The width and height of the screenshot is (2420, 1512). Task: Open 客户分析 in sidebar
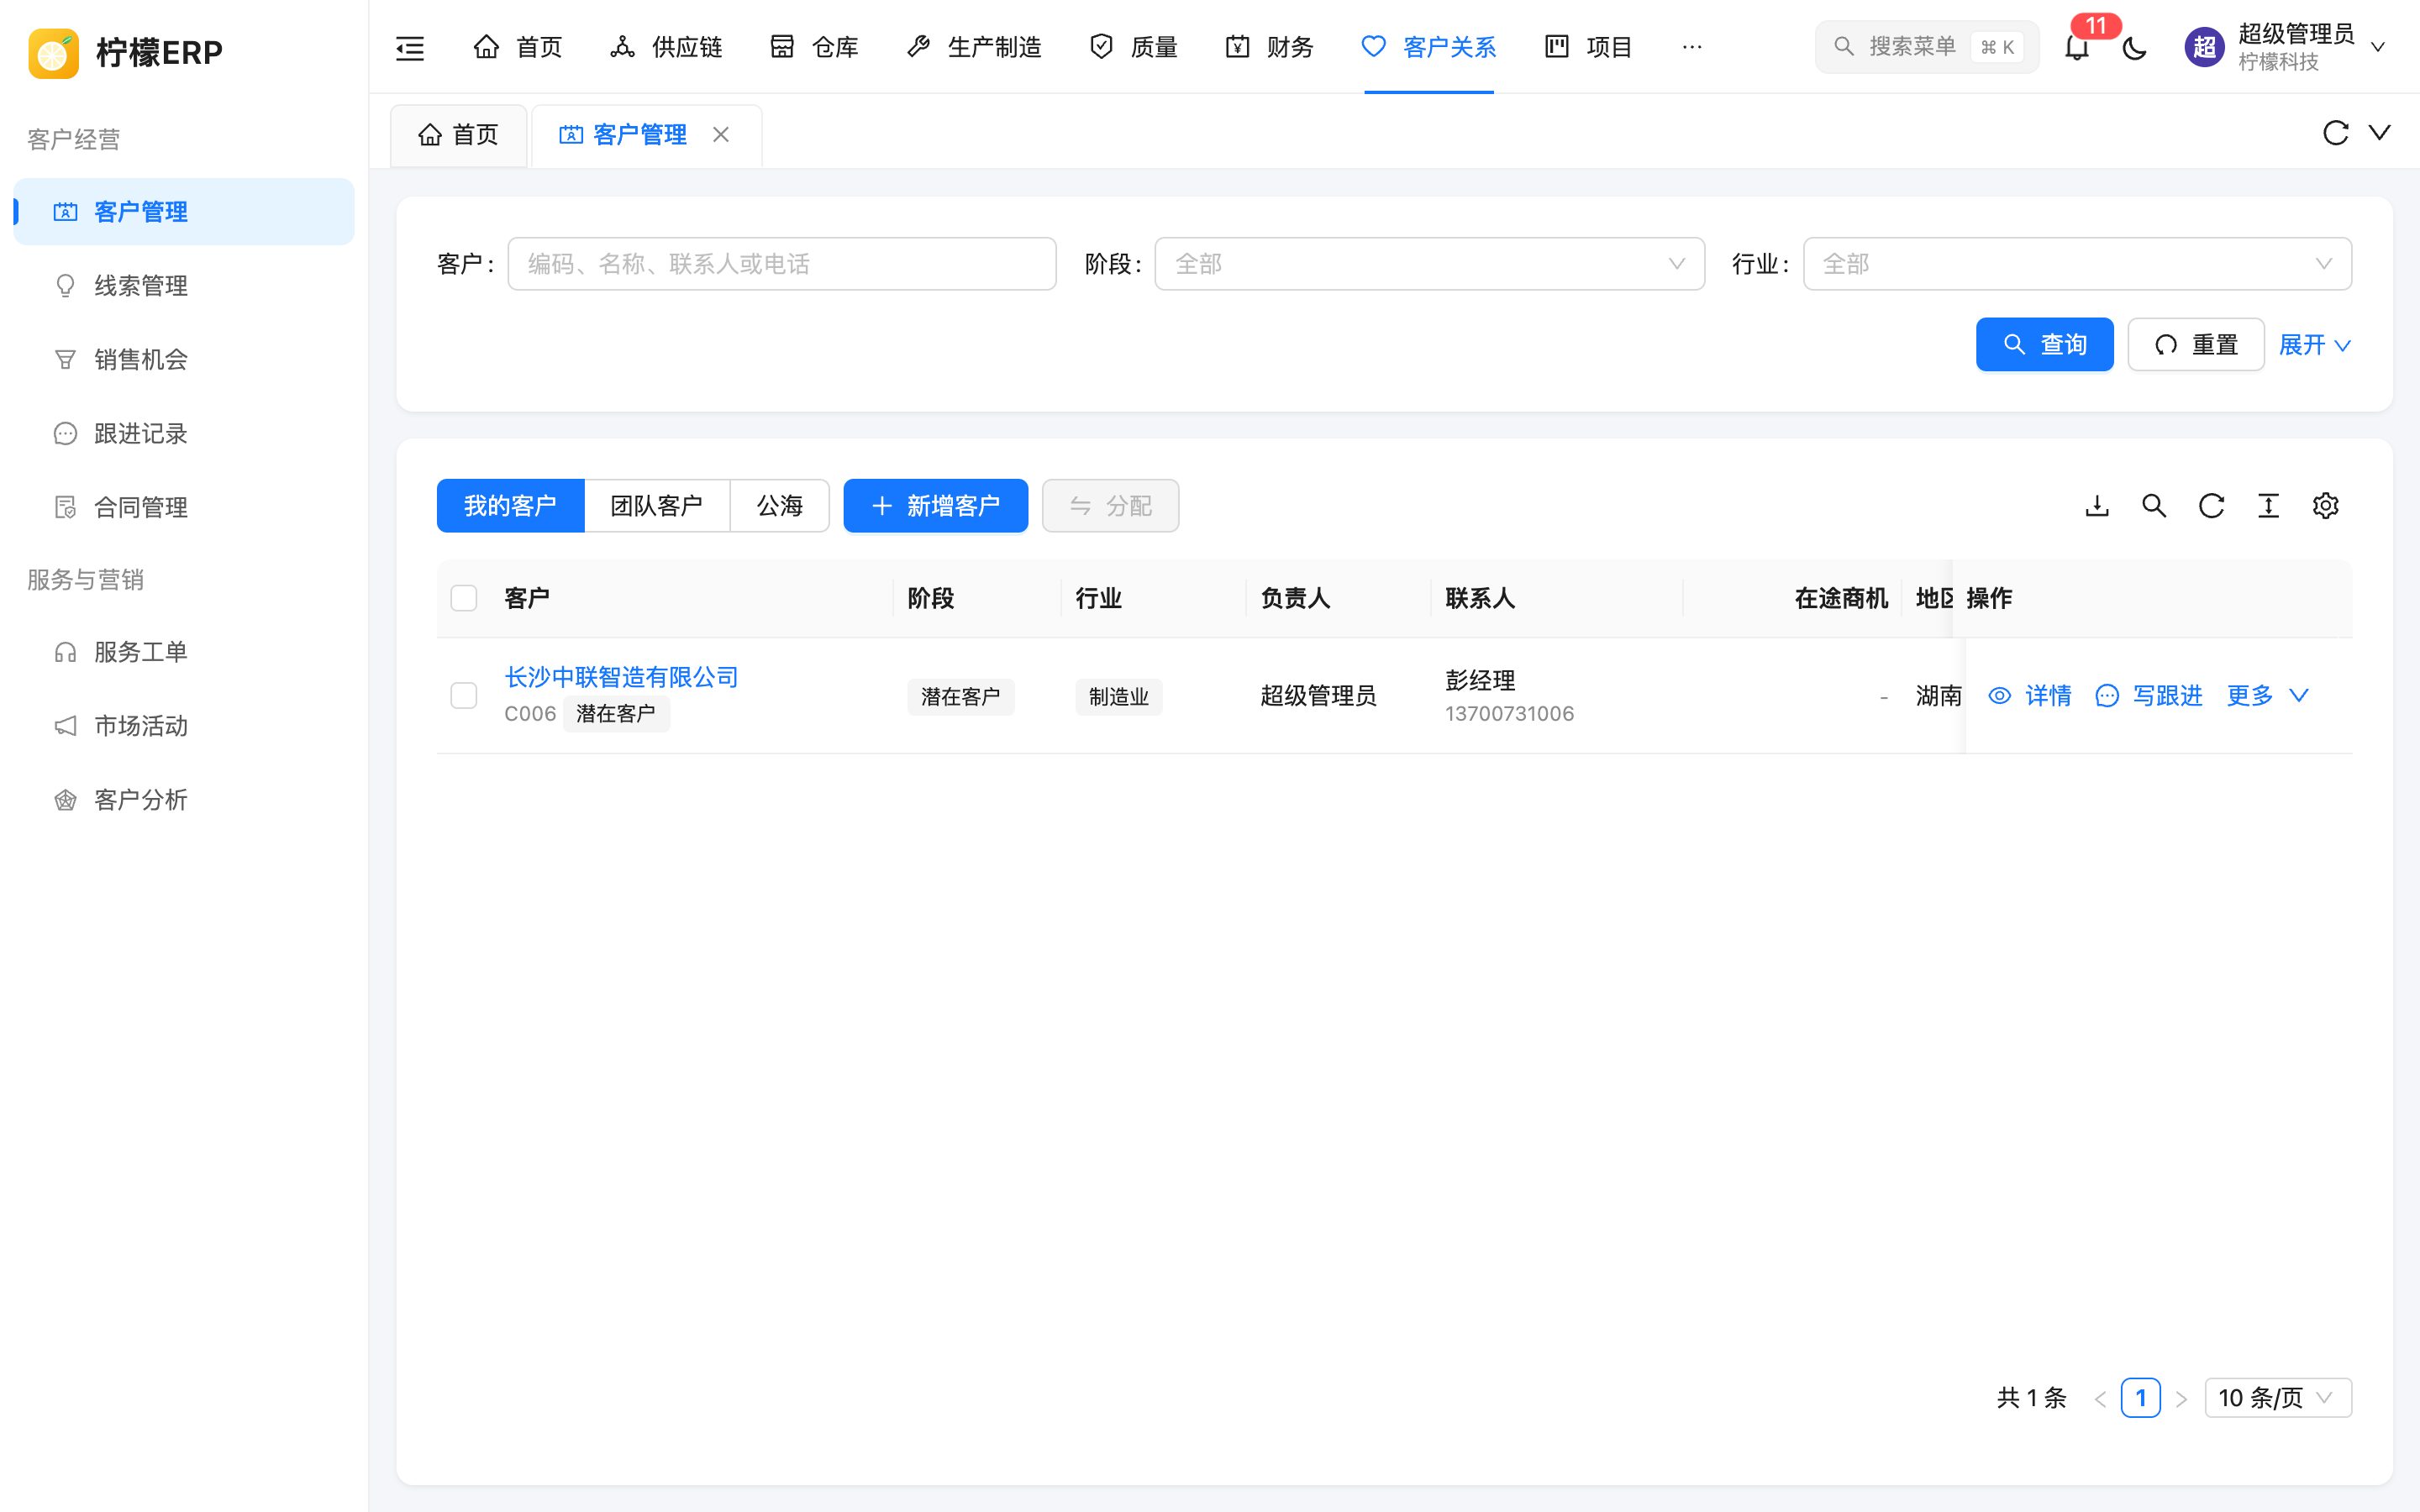pos(184,800)
